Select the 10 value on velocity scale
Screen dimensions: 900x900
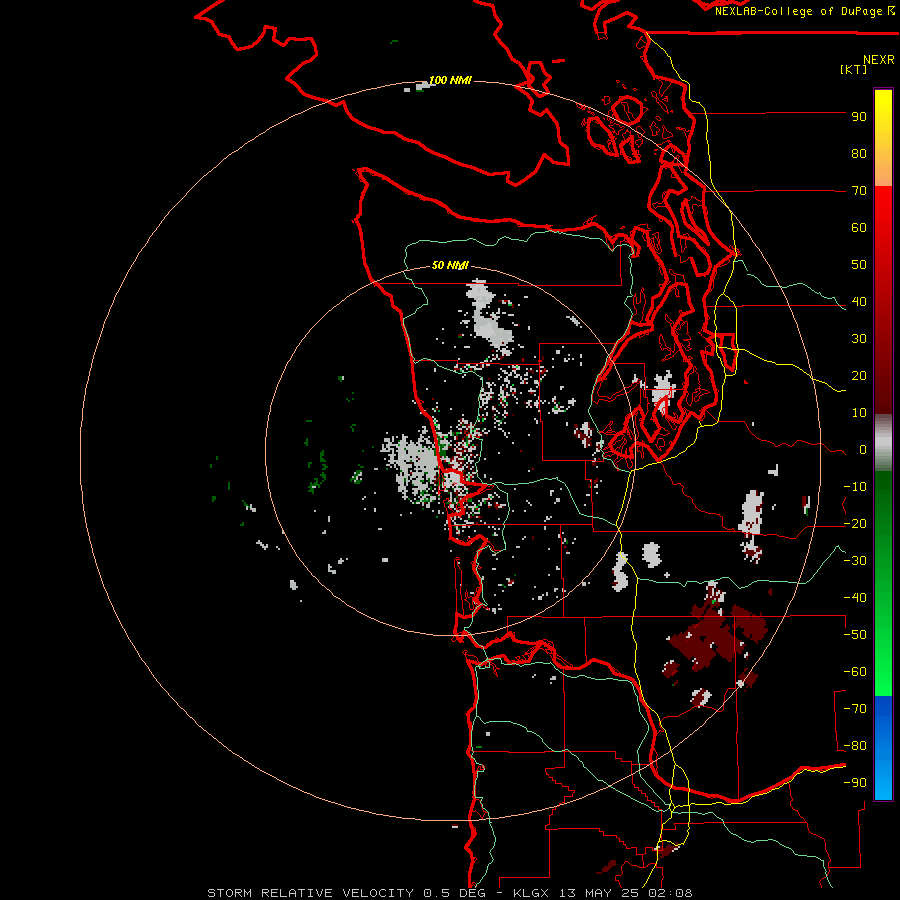tap(859, 413)
